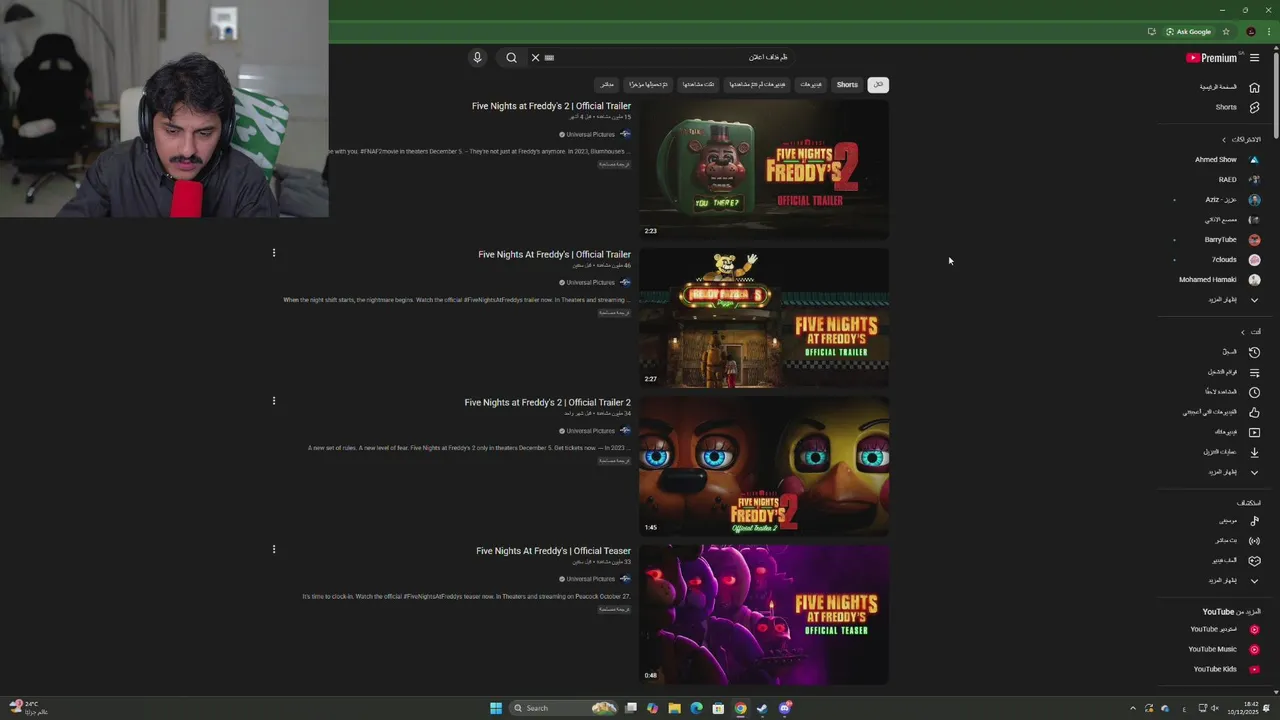Open the Five Nights At Freddy's Official Trailer thumbnail
1280x720 pixels.
[764, 318]
